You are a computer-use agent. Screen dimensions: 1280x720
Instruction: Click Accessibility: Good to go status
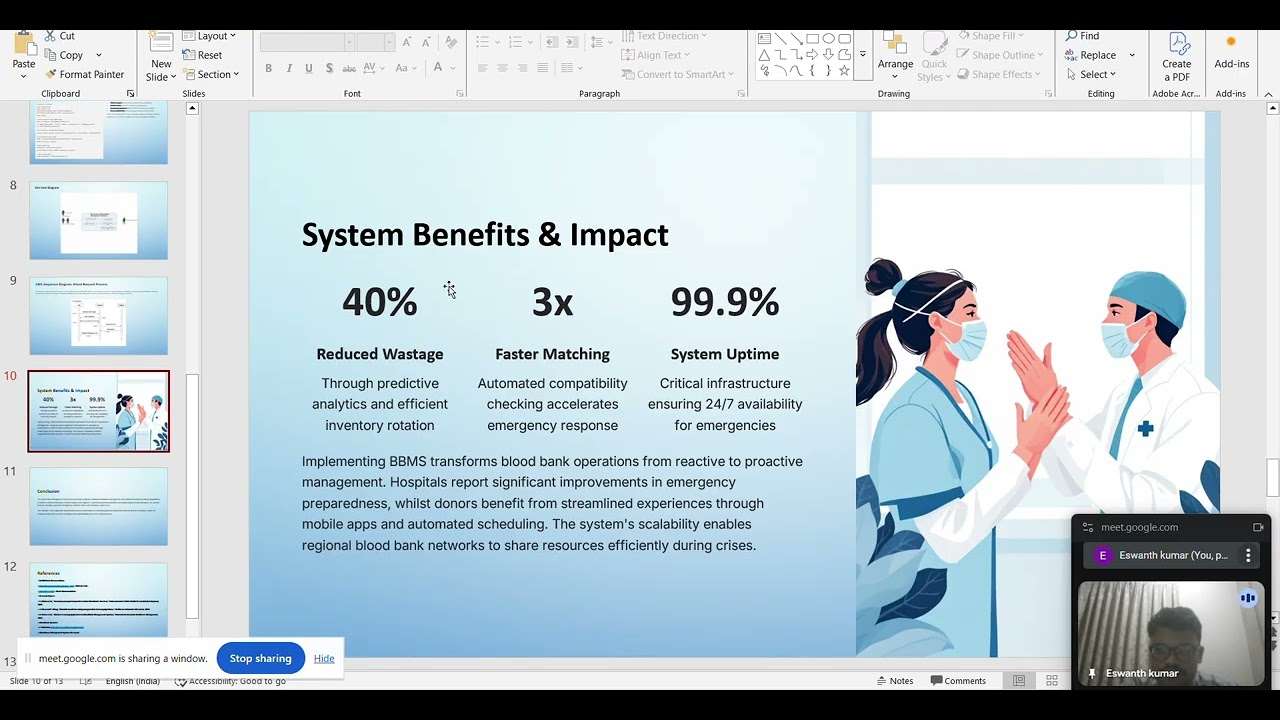tap(230, 681)
